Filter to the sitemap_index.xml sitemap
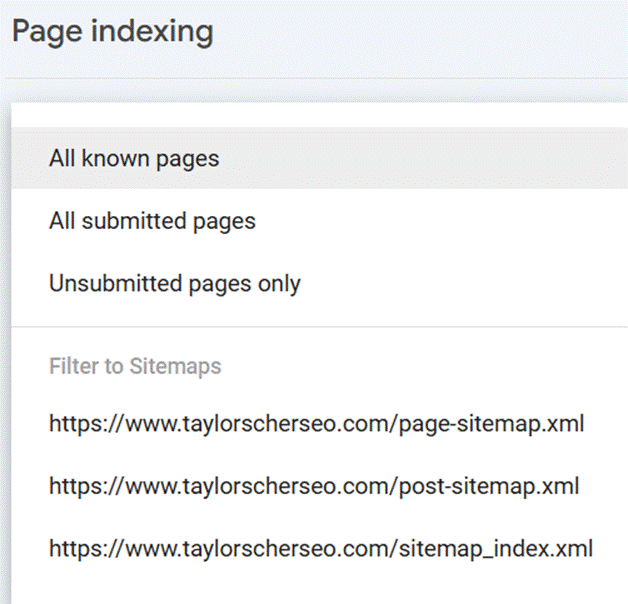Screen dimensions: 628x604 point(320,549)
